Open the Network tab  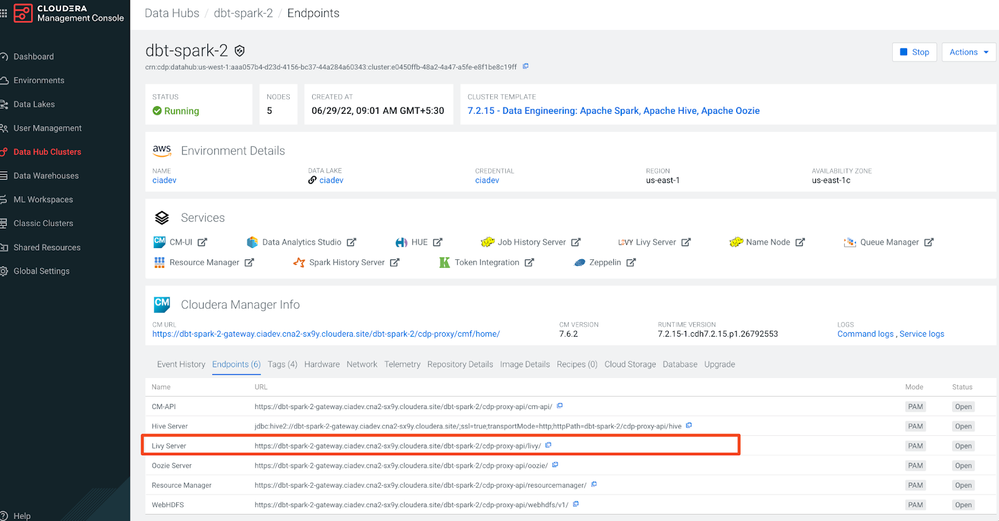[x=362, y=364]
